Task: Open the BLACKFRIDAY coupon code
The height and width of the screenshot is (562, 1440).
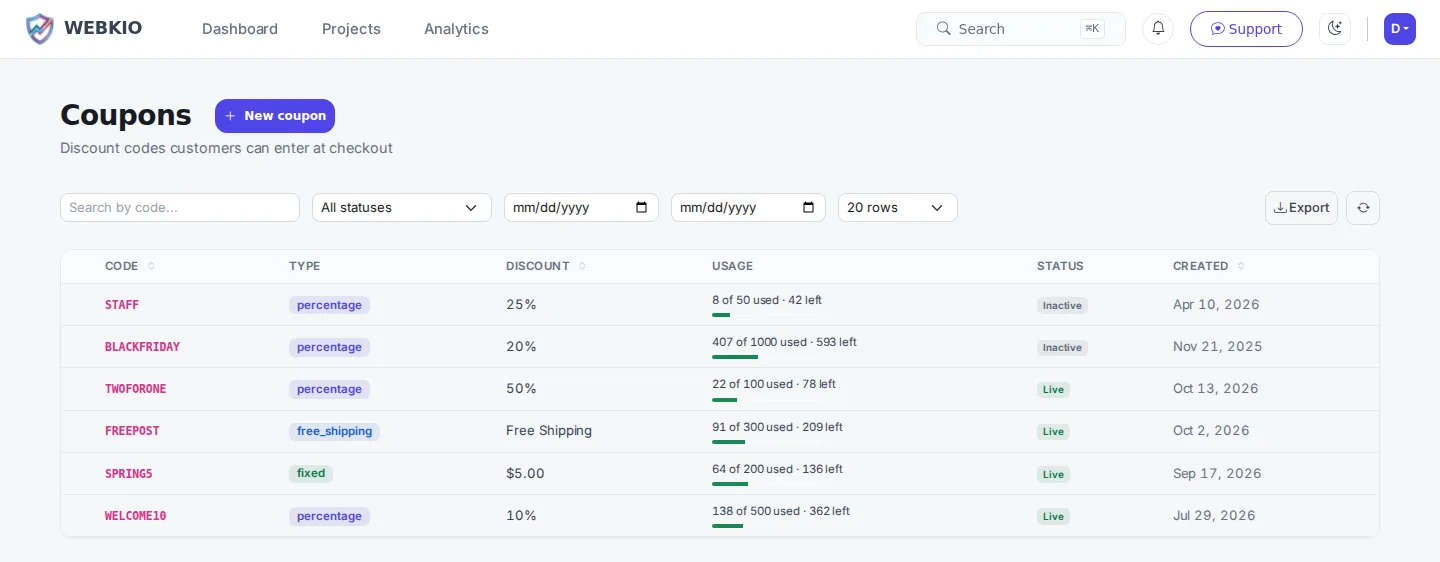Action: coord(142,347)
